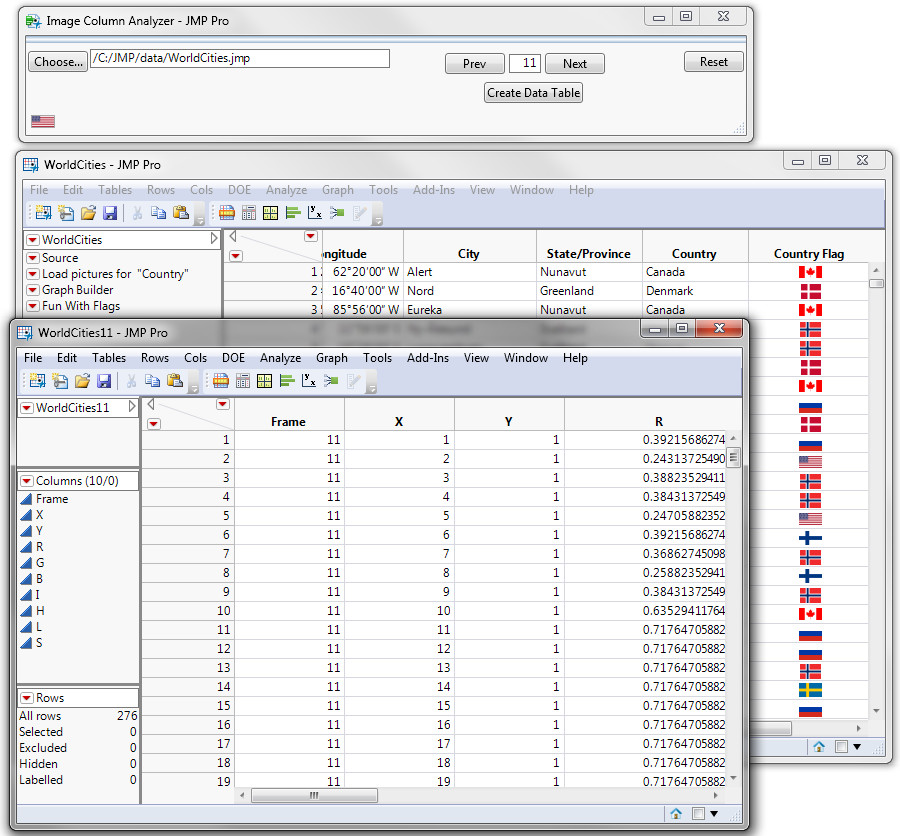Open the red triangle menu beside Columns (10/0)
Screen dimensions: 900x836
[26, 481]
